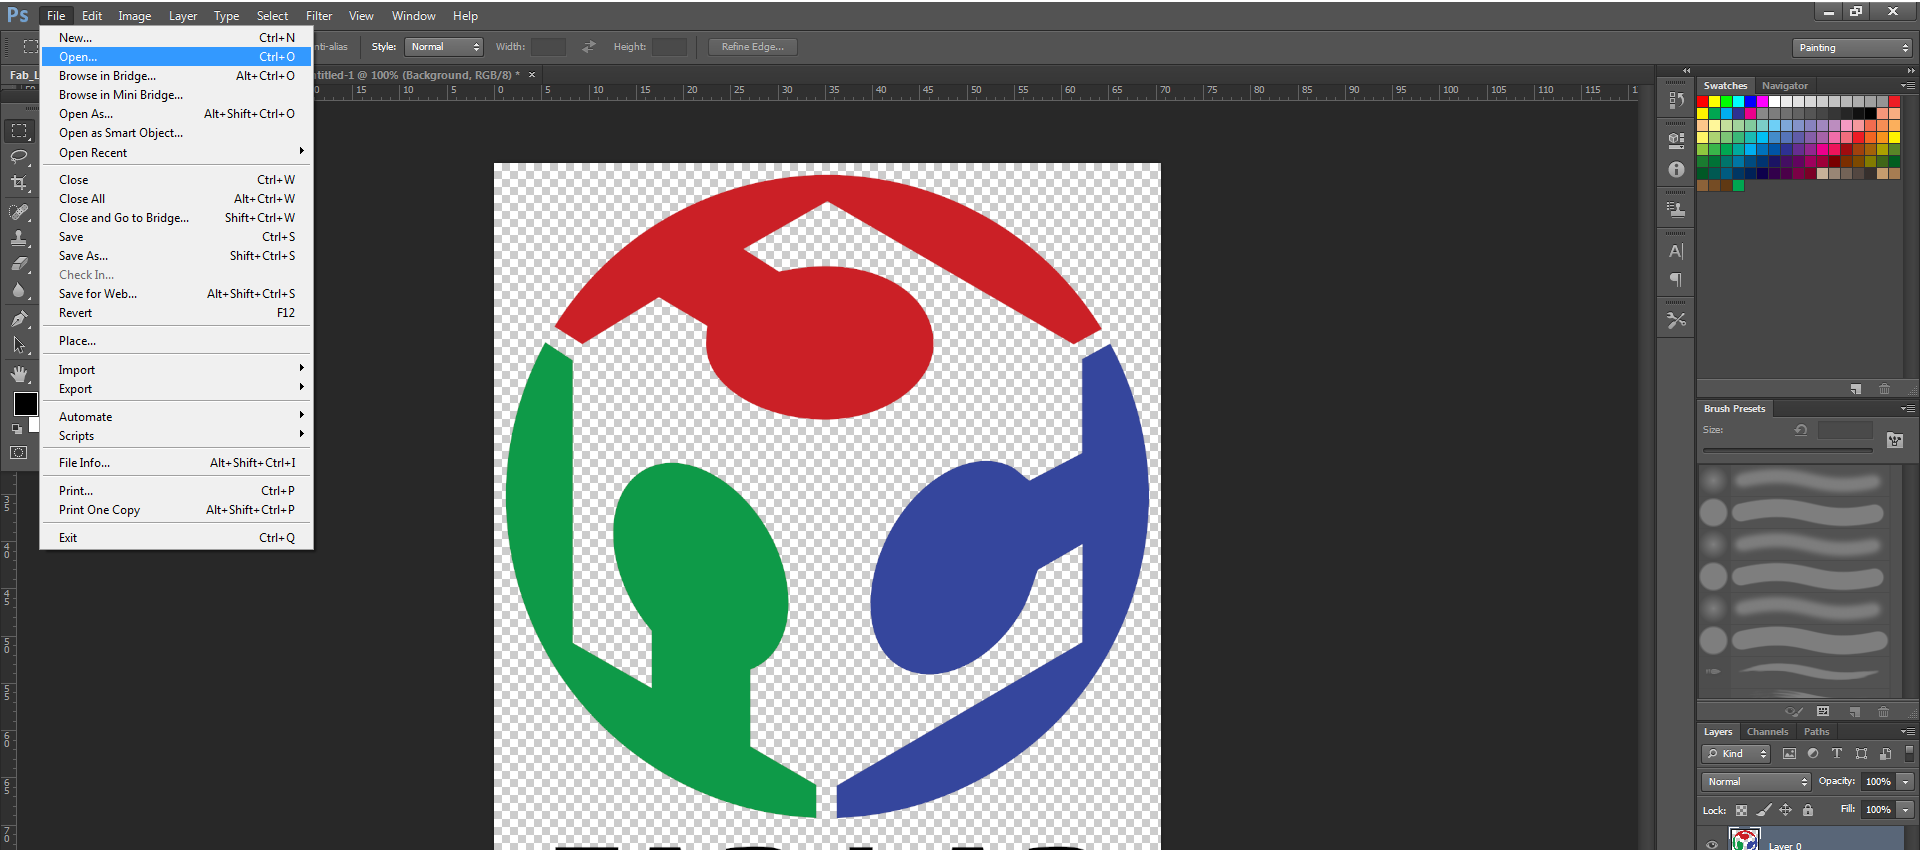Filter layers by shape layers
The height and width of the screenshot is (850, 1920).
click(x=1861, y=754)
